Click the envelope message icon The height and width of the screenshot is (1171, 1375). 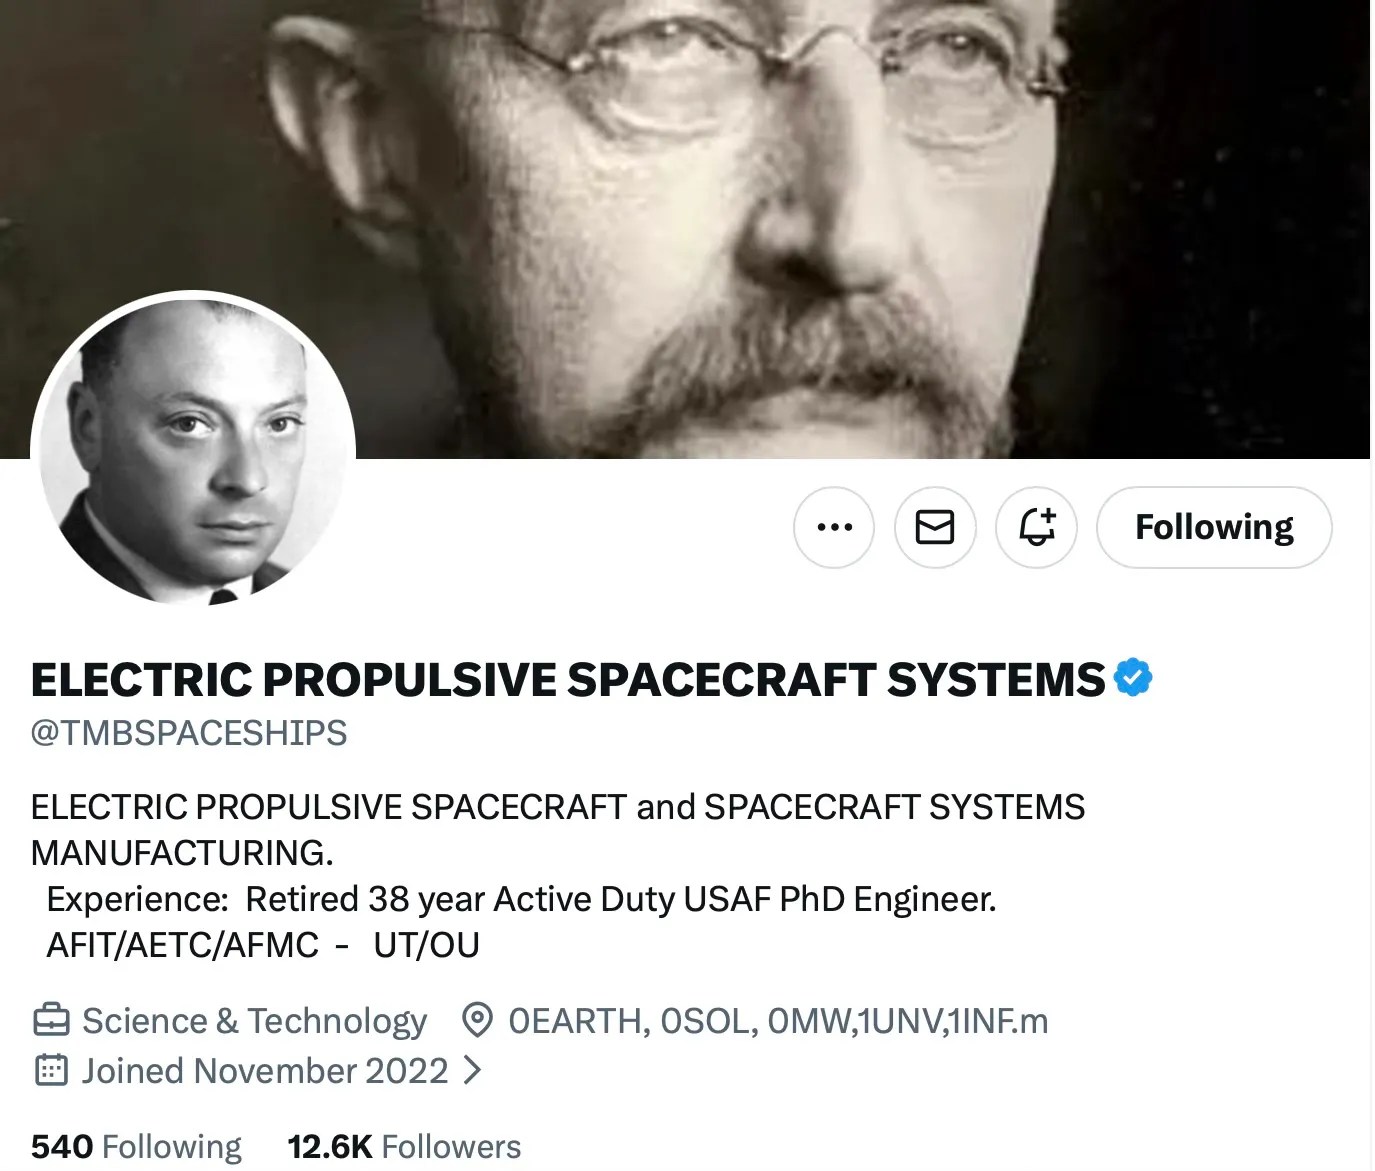pos(935,527)
